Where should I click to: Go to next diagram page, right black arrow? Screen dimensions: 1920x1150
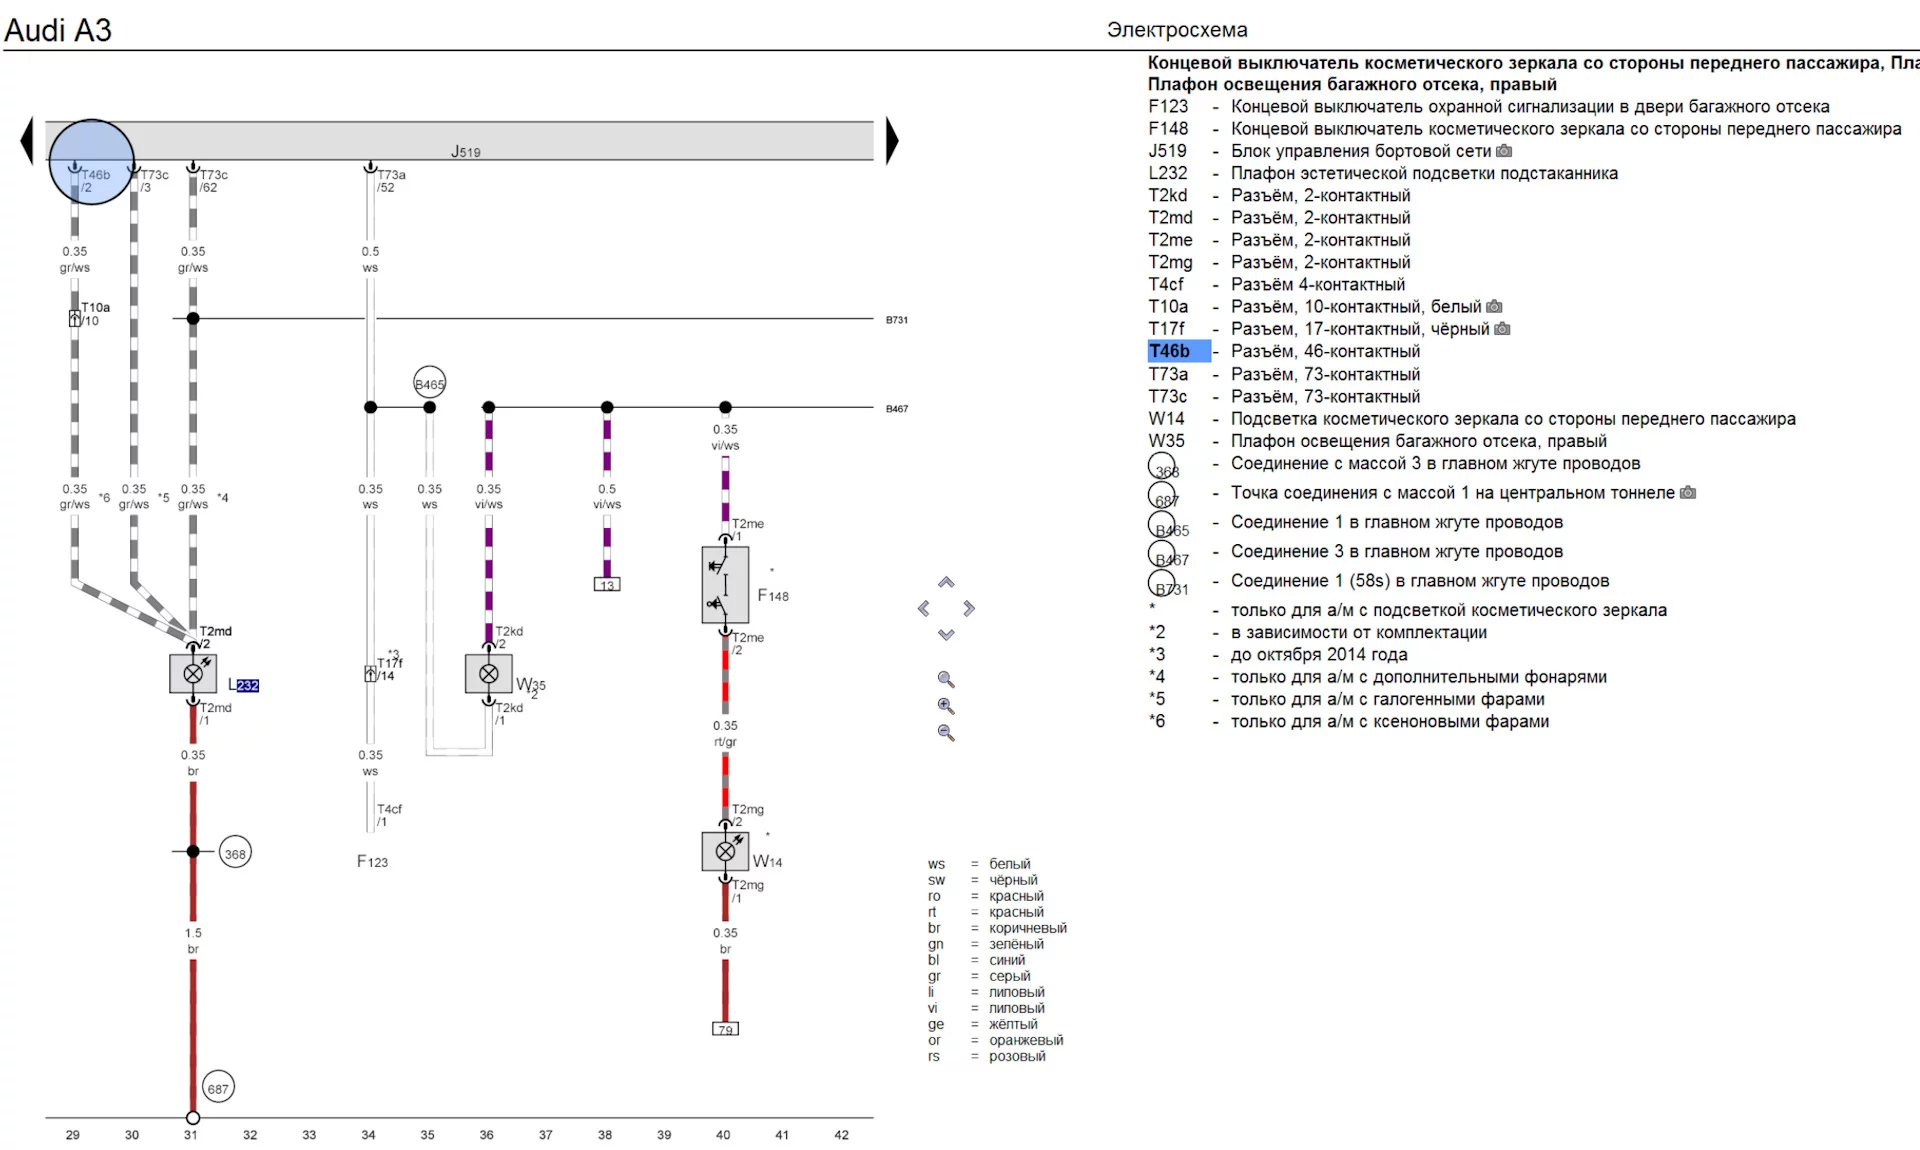pyautogui.click(x=892, y=141)
